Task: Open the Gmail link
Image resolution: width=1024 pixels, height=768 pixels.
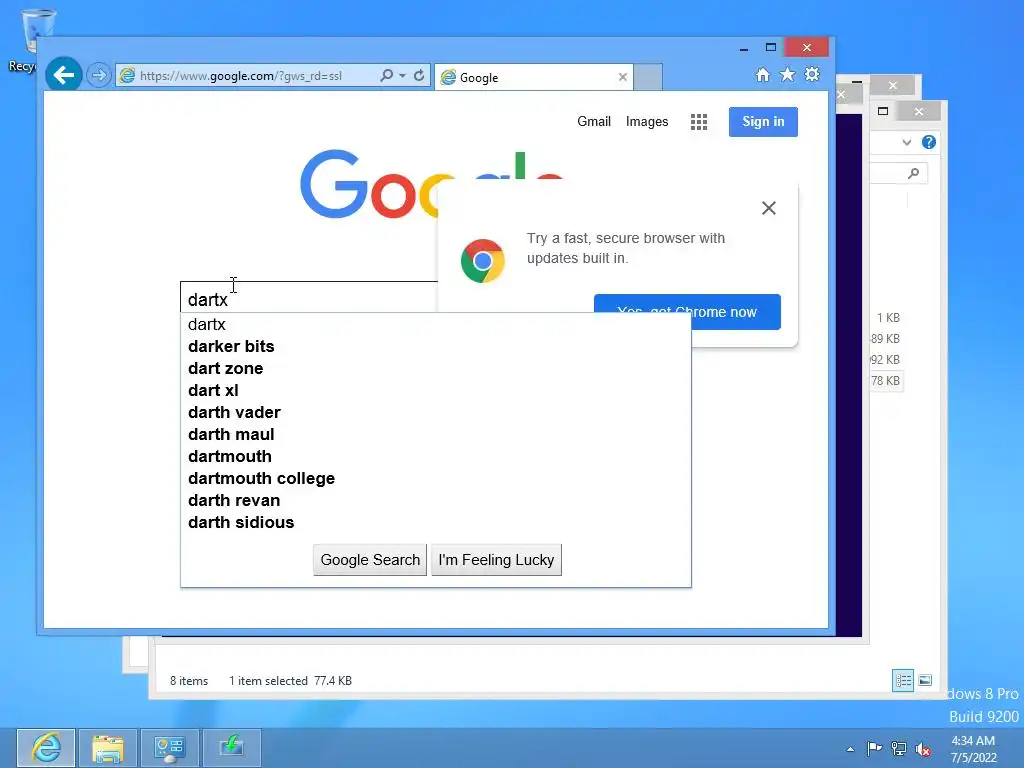Action: tap(594, 121)
